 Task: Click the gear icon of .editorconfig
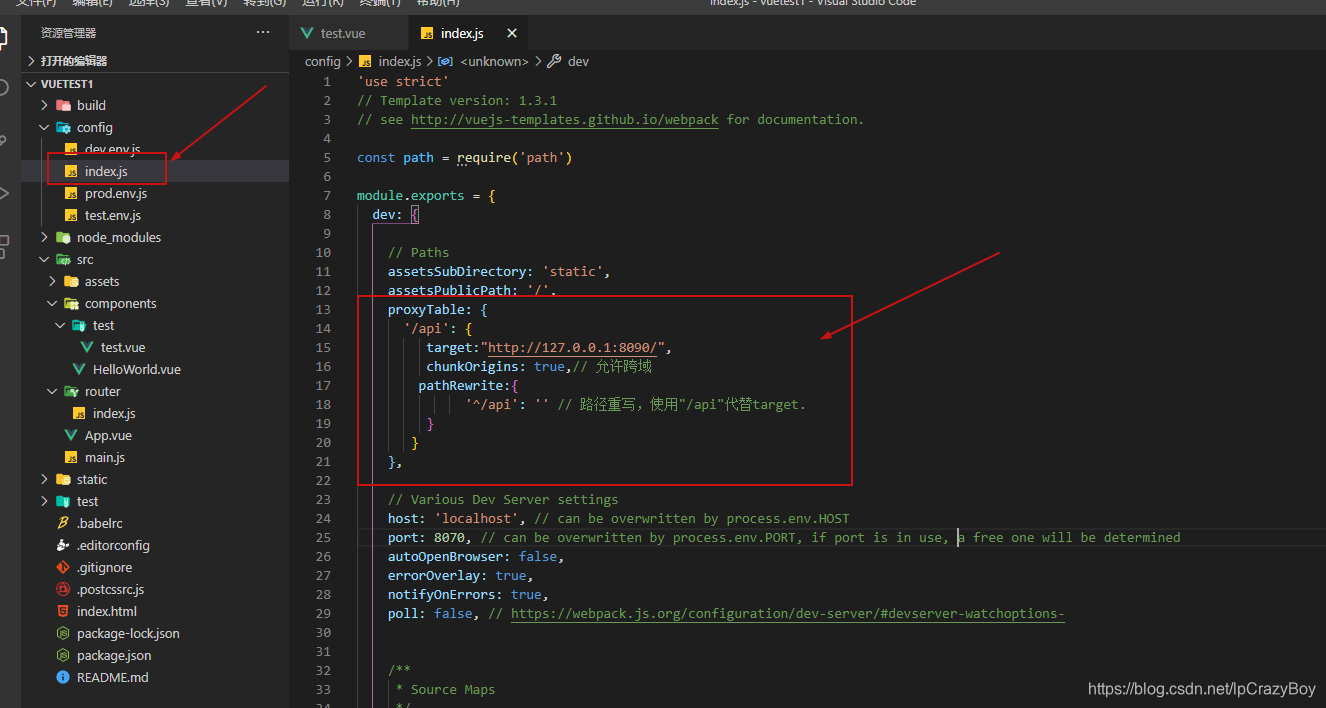tap(63, 545)
